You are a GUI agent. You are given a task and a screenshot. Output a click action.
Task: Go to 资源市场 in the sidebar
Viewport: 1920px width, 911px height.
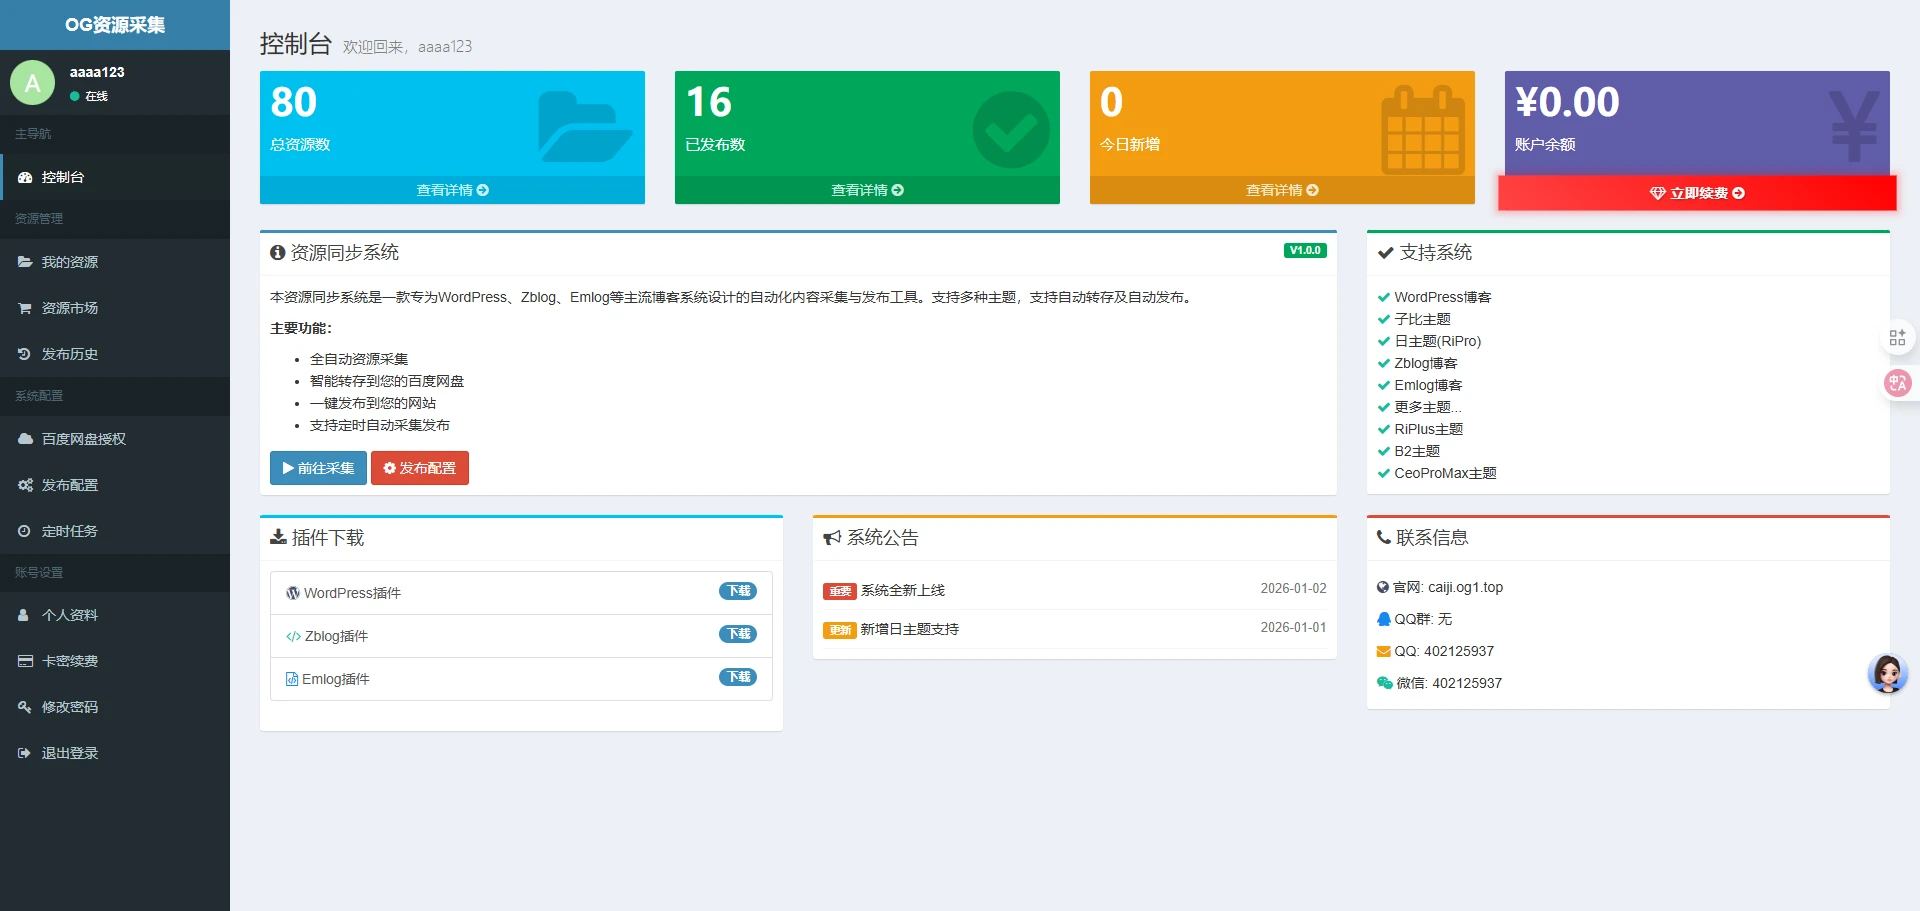pos(69,308)
